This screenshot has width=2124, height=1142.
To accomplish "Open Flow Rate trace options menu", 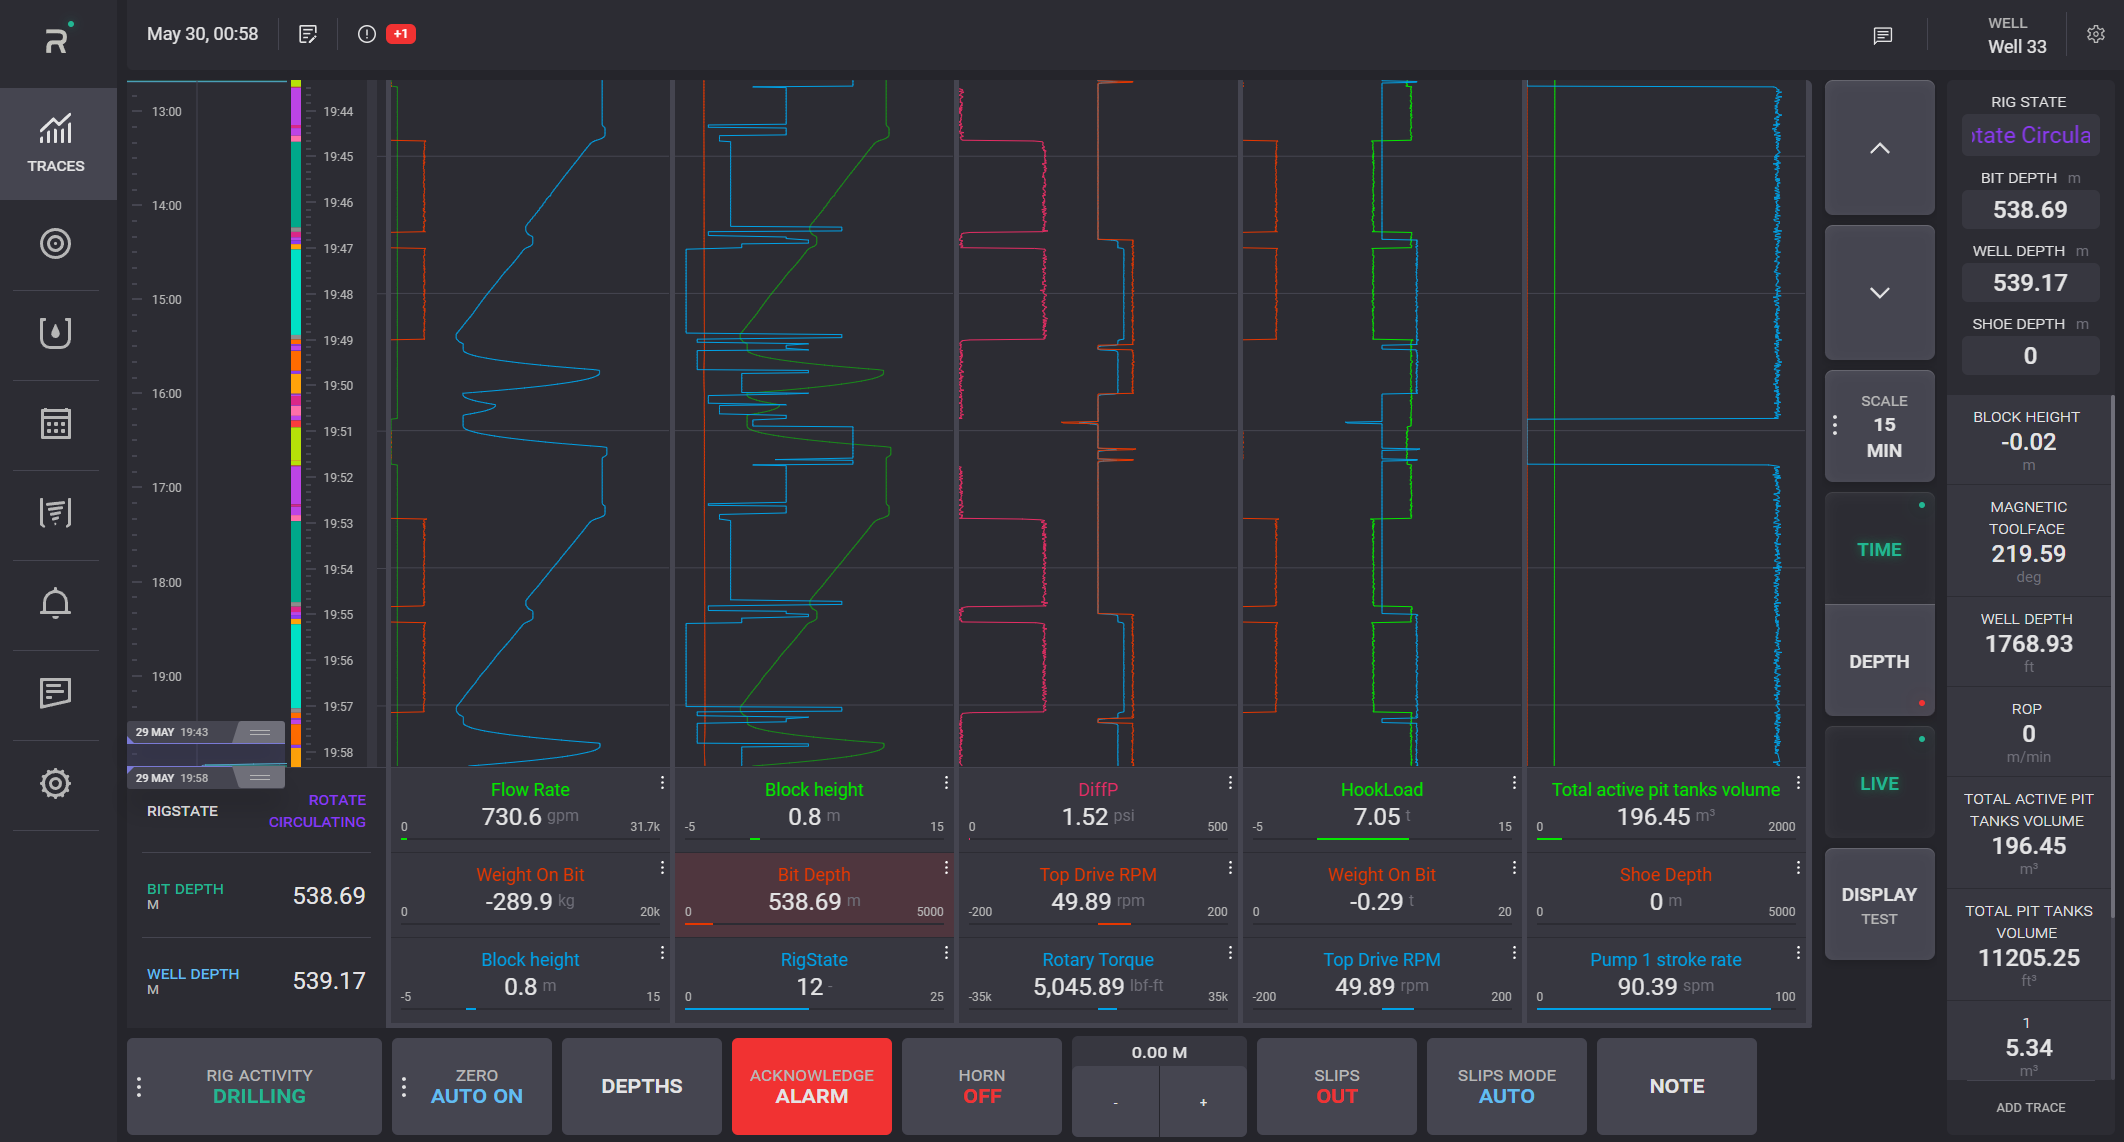I will (x=662, y=782).
